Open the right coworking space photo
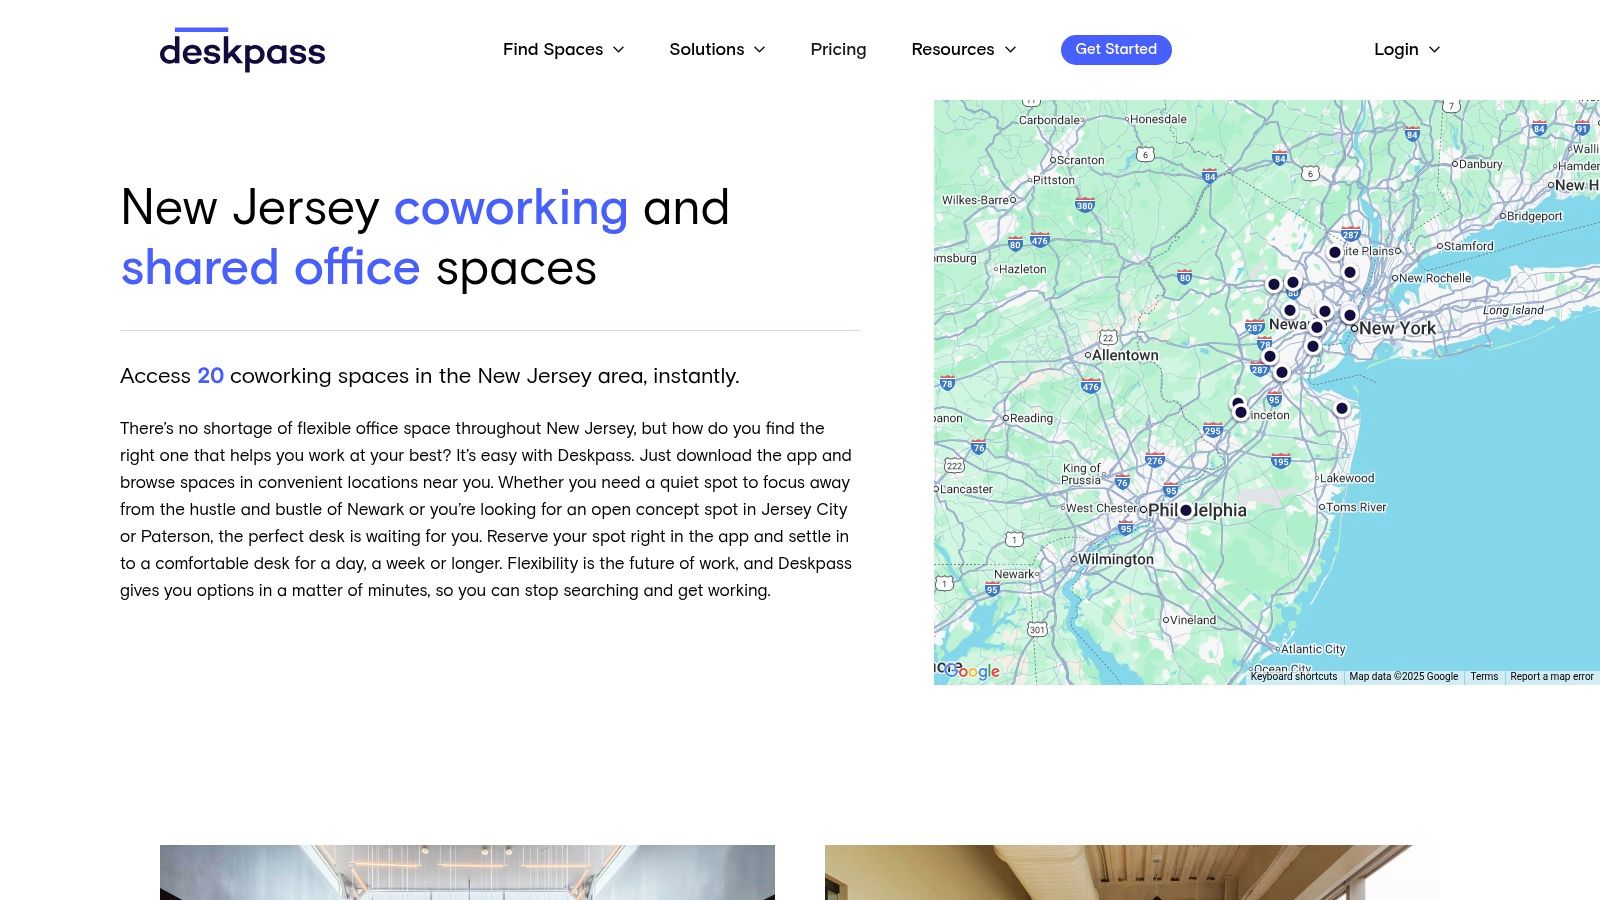This screenshot has width=1600, height=900. (x=1132, y=872)
